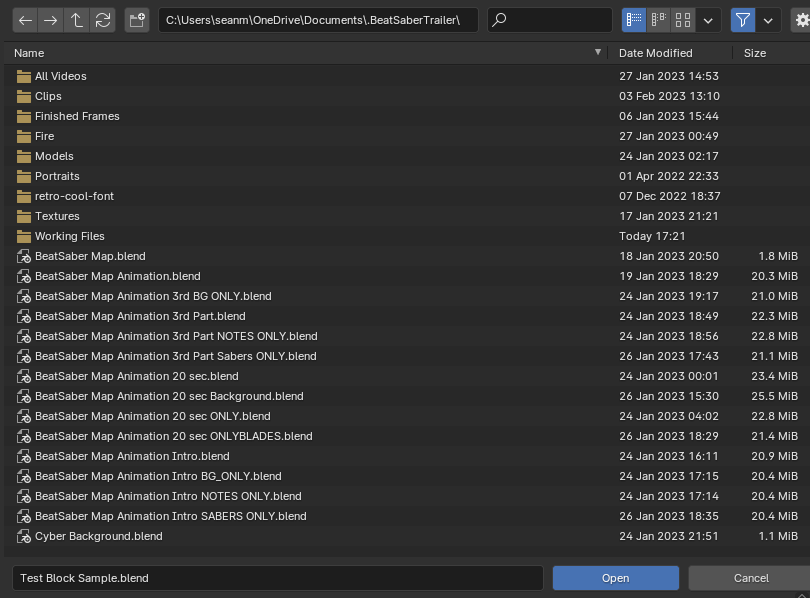Select Intro NOTES ONLY.blend file name

[168, 496]
